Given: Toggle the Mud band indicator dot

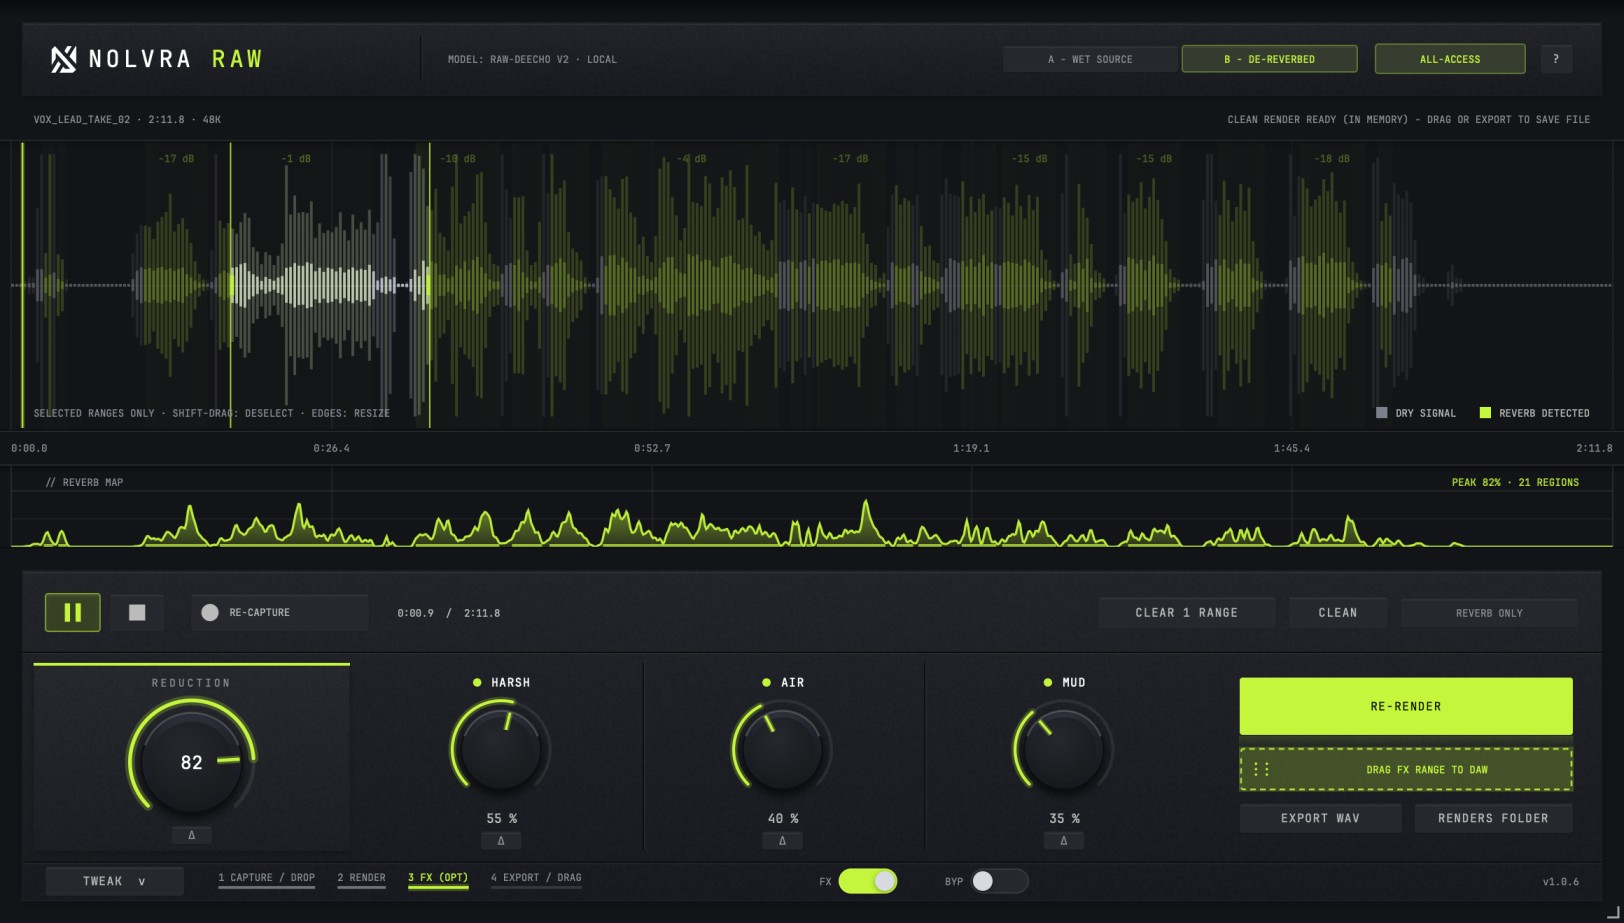Looking at the screenshot, I should (x=1048, y=682).
